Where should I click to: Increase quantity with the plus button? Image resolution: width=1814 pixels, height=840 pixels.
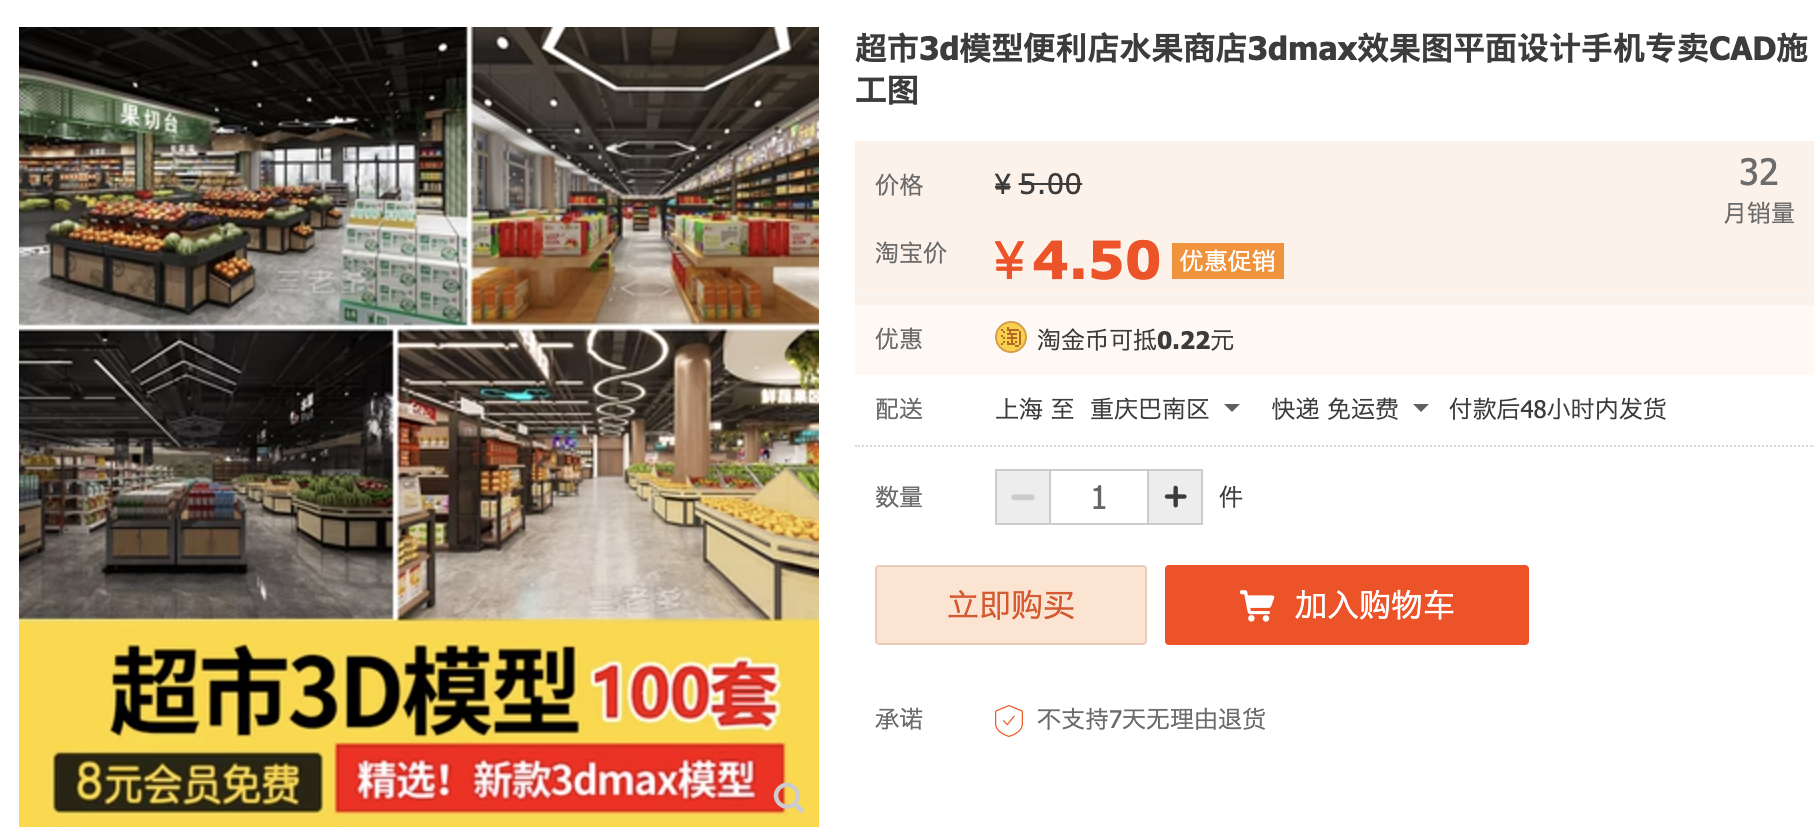coord(1175,497)
